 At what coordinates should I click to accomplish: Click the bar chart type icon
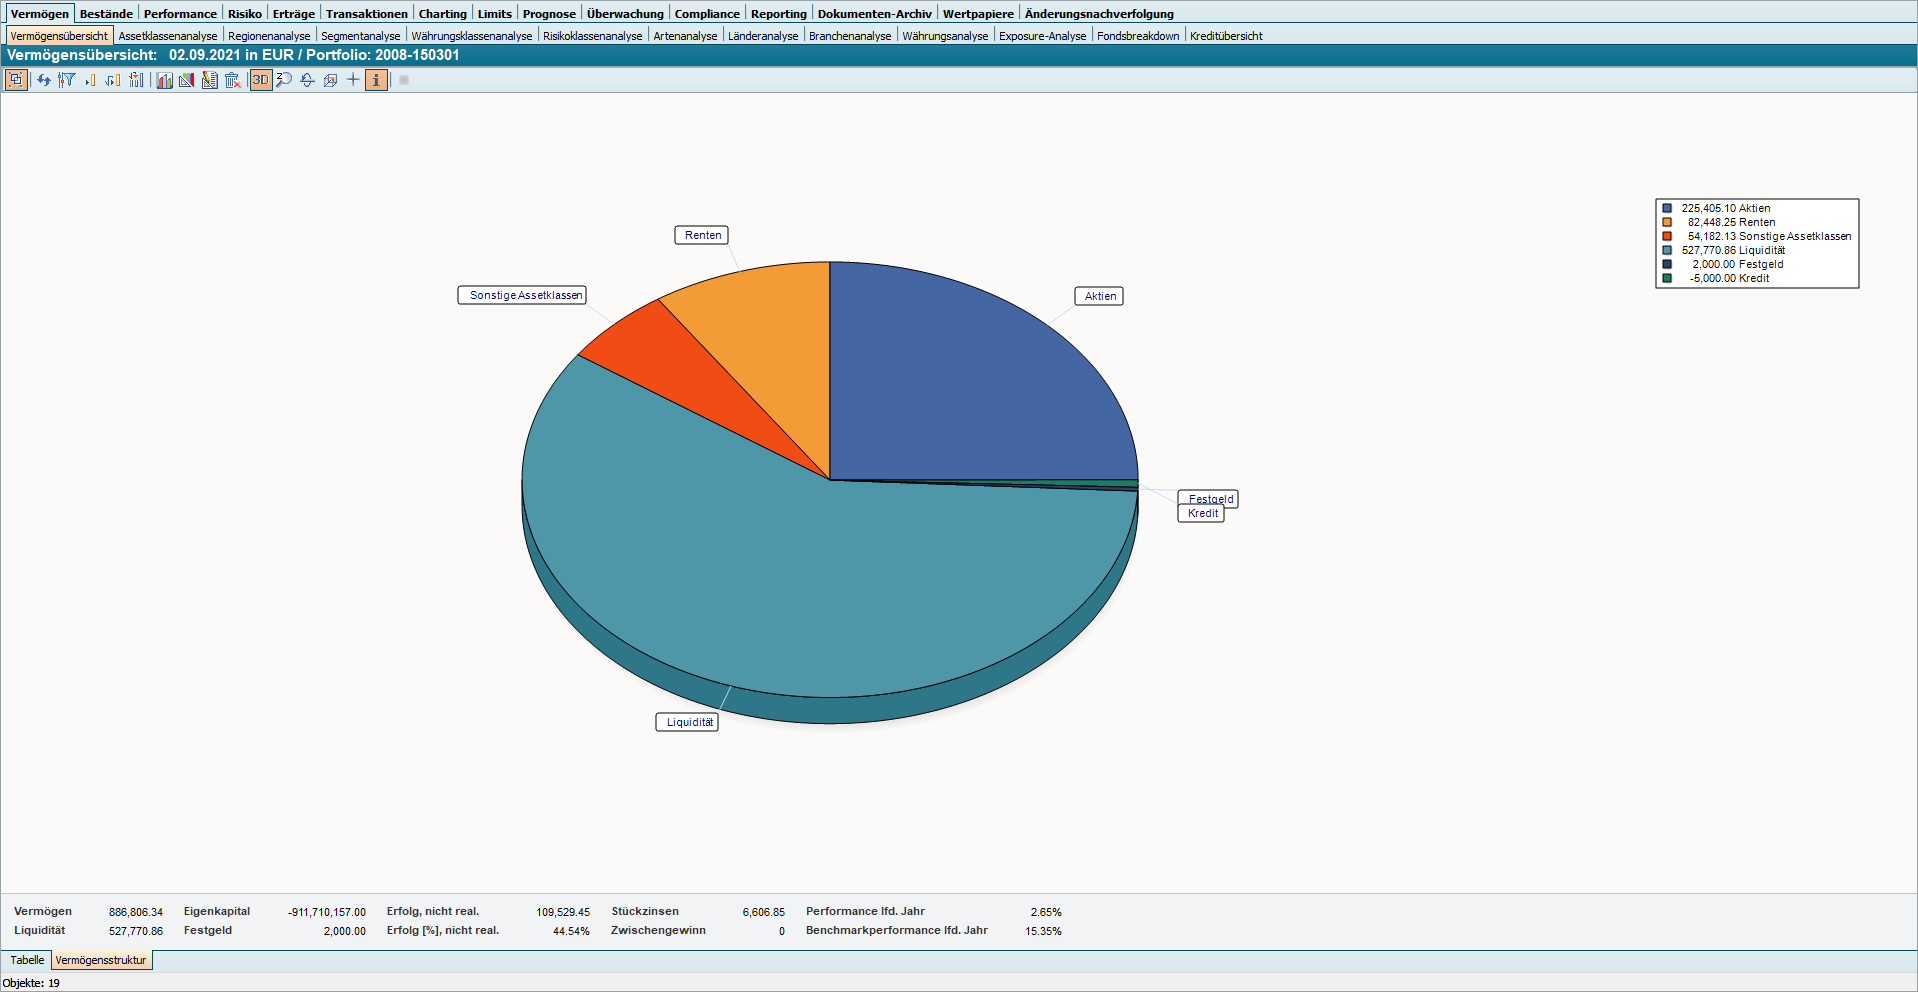click(164, 80)
